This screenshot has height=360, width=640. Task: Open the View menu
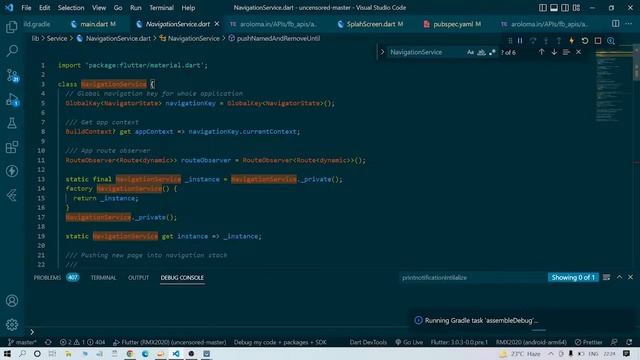click(x=99, y=8)
